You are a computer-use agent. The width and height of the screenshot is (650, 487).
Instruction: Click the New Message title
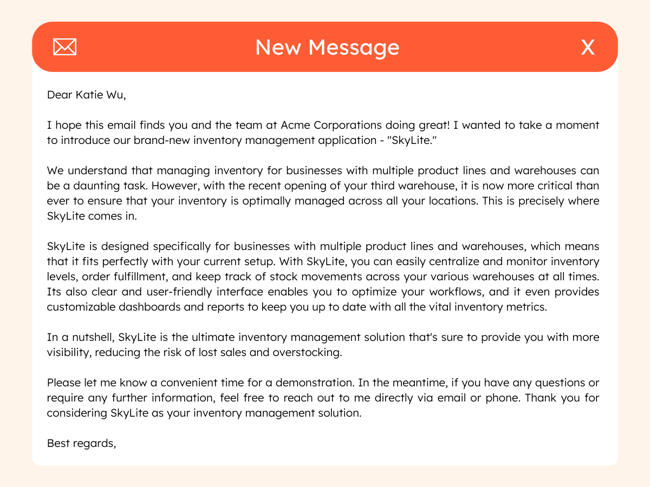coord(326,47)
